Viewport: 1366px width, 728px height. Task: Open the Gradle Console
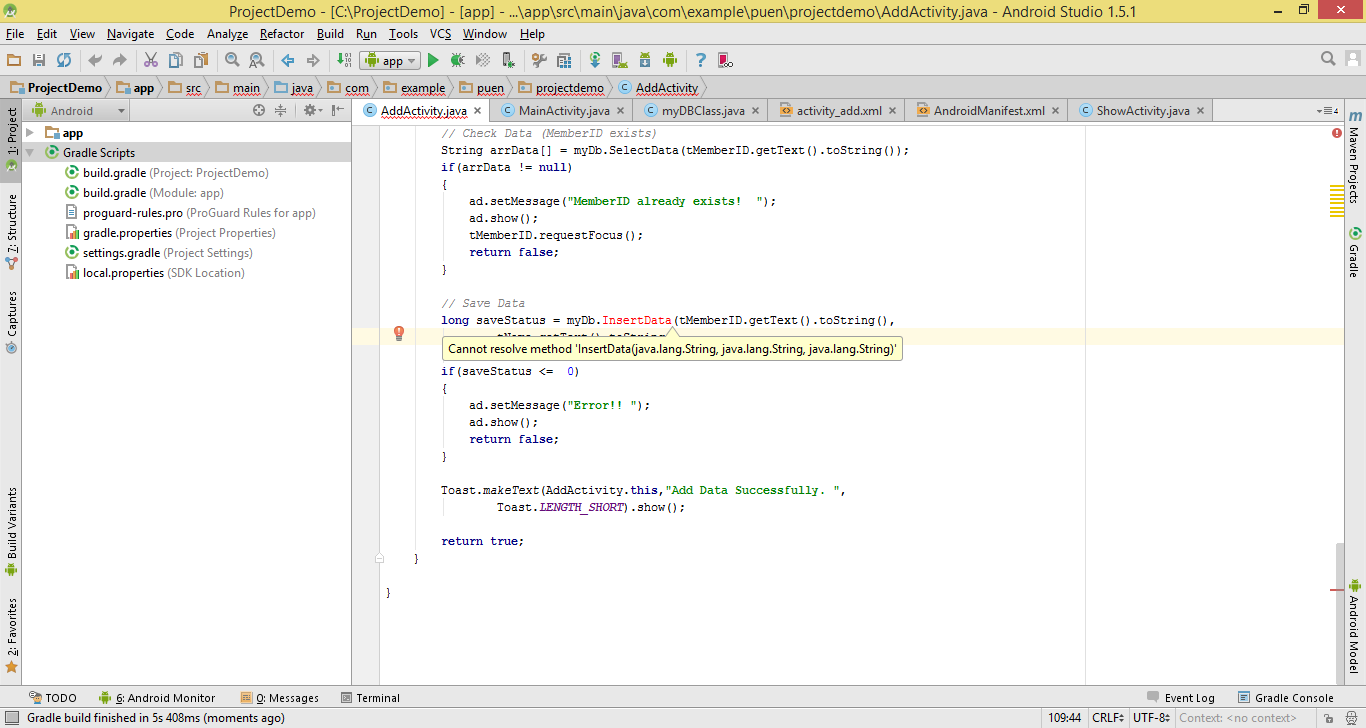1286,698
